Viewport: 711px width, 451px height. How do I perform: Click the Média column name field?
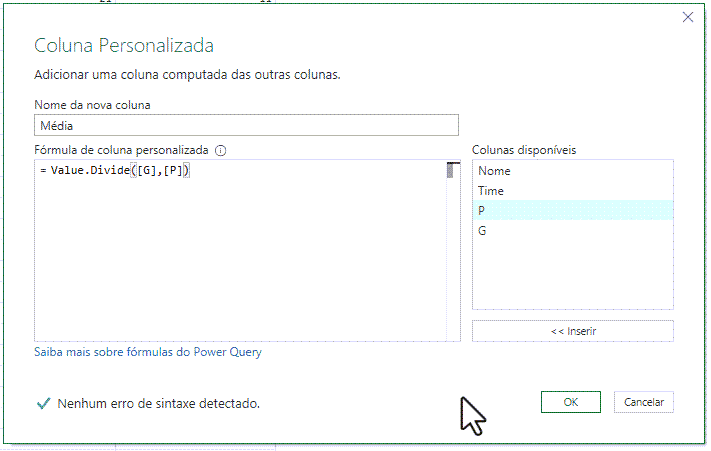246,125
